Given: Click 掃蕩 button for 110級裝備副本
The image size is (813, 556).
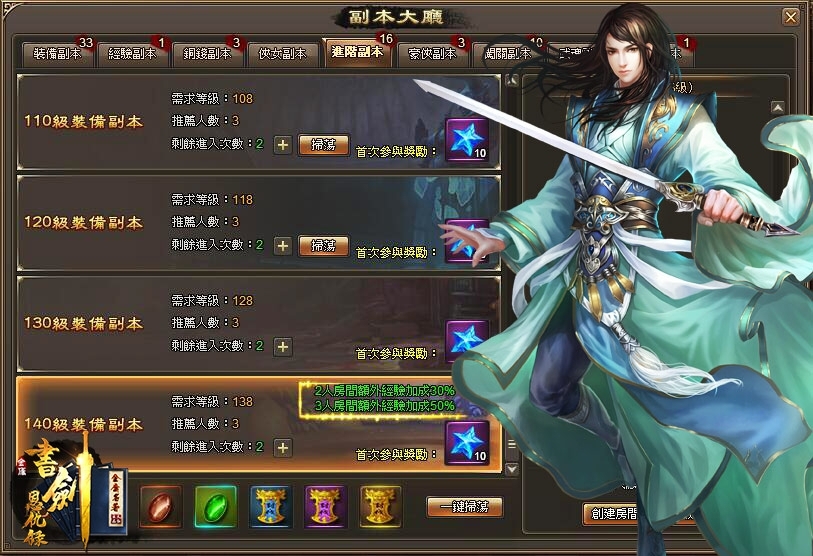Looking at the screenshot, I should click(324, 145).
